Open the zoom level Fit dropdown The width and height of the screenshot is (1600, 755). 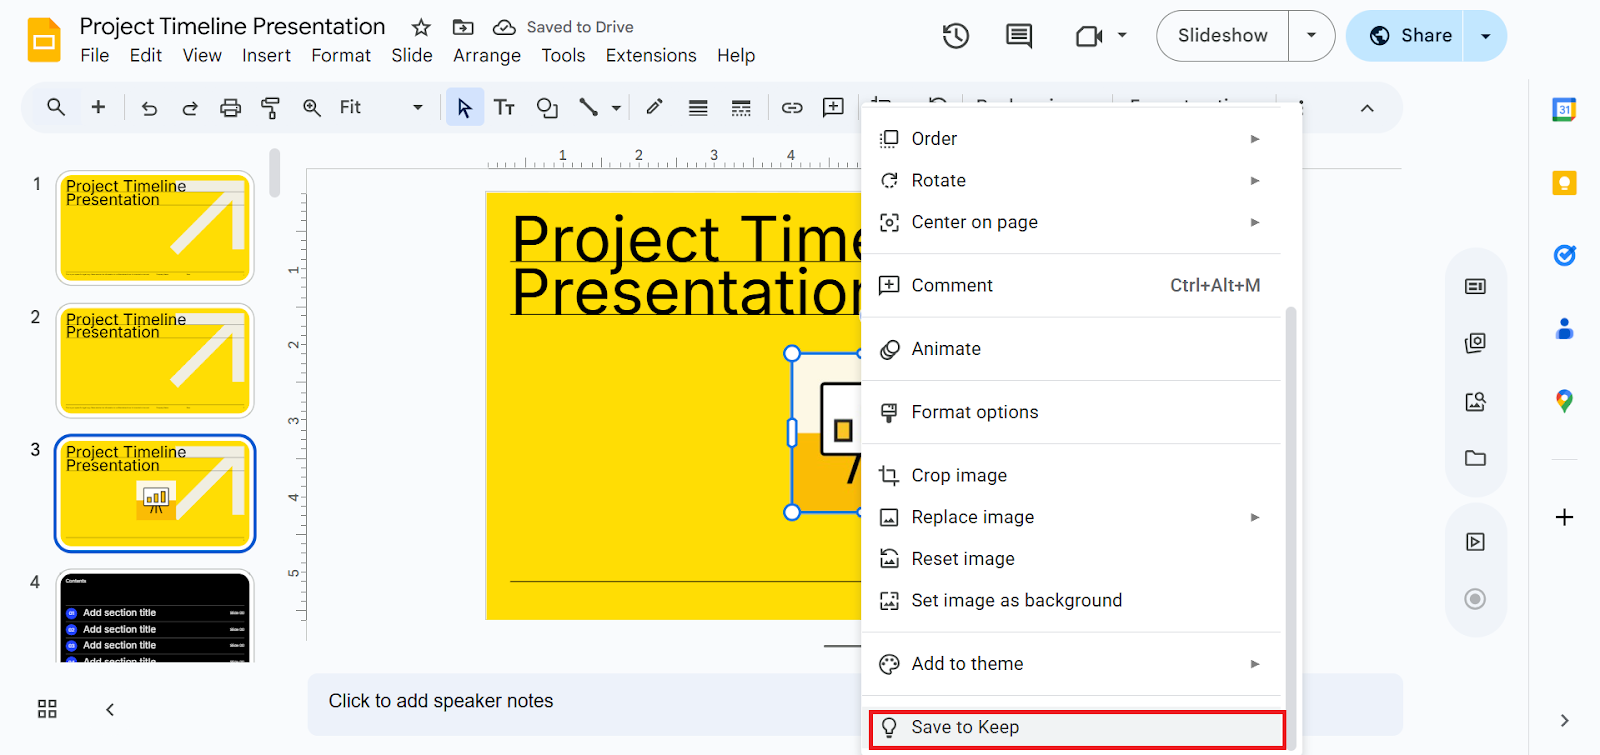(x=381, y=107)
